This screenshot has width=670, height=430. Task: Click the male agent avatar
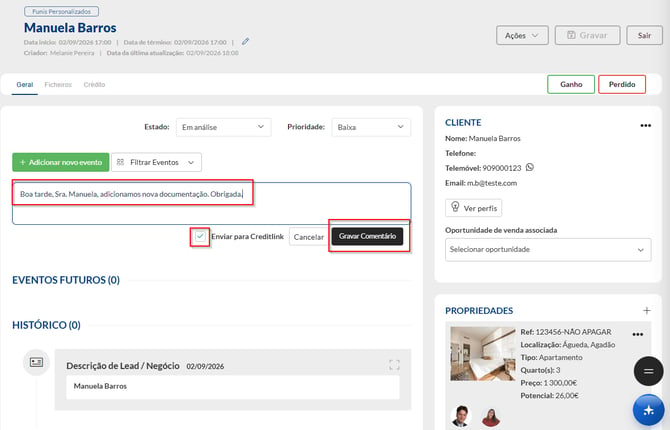461,415
